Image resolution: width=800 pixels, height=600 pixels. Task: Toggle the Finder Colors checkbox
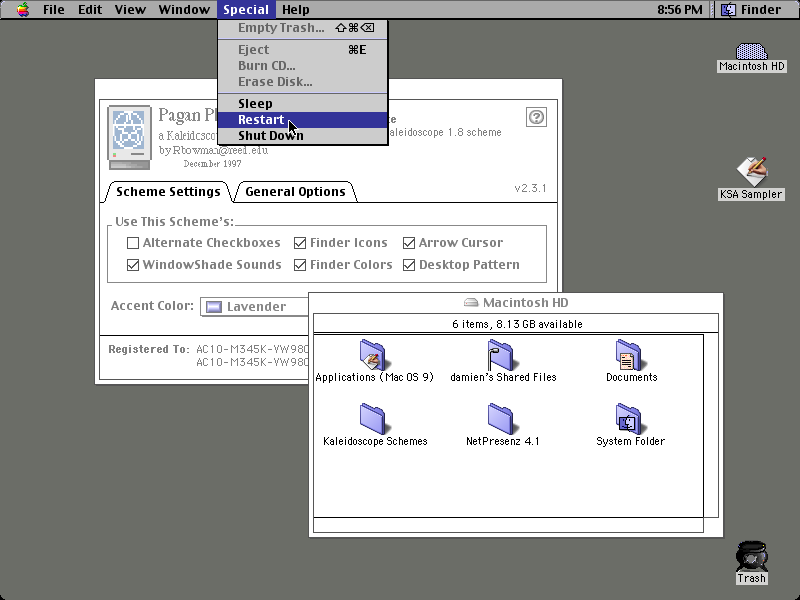pos(300,265)
